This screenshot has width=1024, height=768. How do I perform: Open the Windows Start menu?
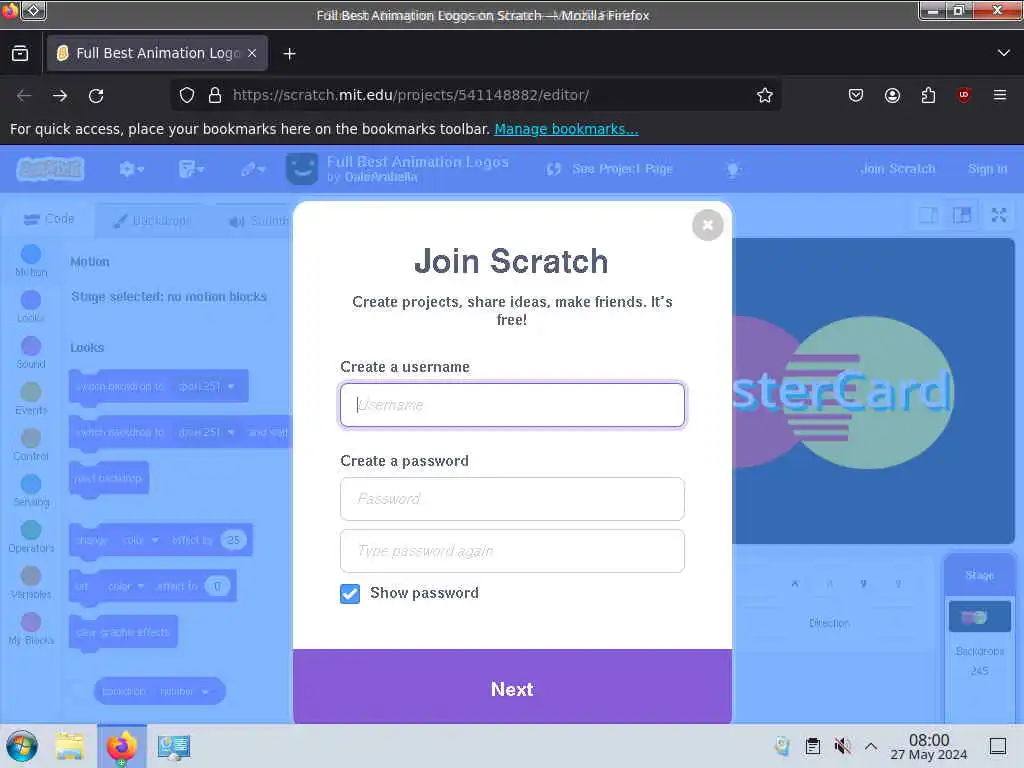pos(22,746)
